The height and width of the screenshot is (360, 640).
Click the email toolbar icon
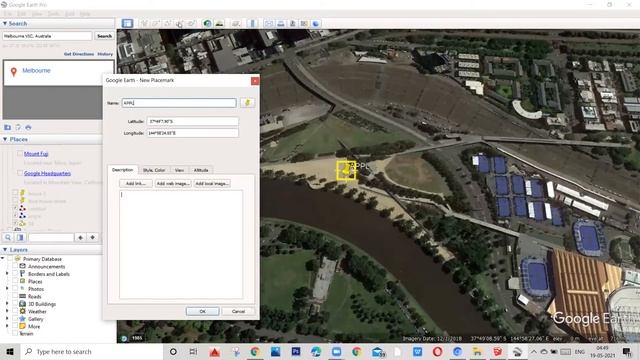click(269, 24)
